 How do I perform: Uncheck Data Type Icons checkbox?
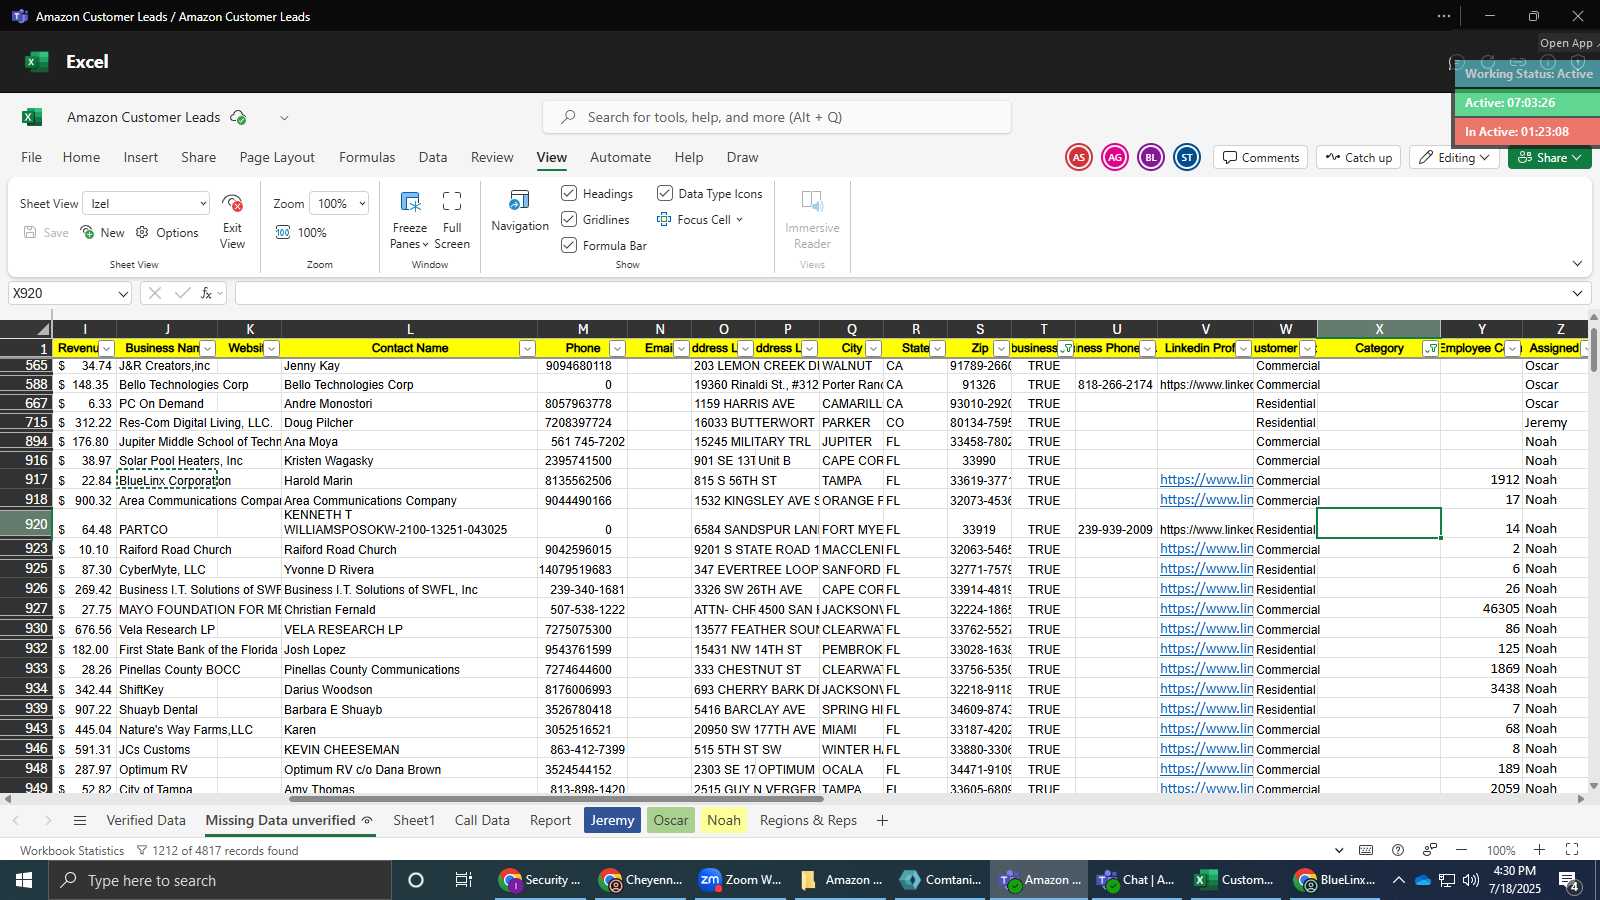pyautogui.click(x=665, y=193)
